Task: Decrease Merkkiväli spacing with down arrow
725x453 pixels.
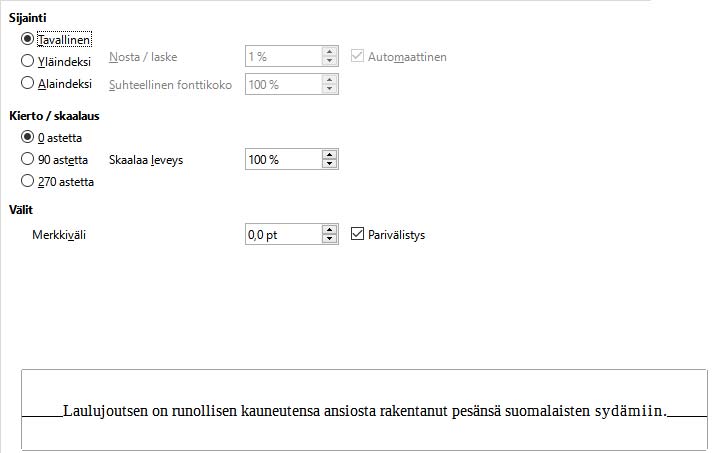Action: click(329, 239)
